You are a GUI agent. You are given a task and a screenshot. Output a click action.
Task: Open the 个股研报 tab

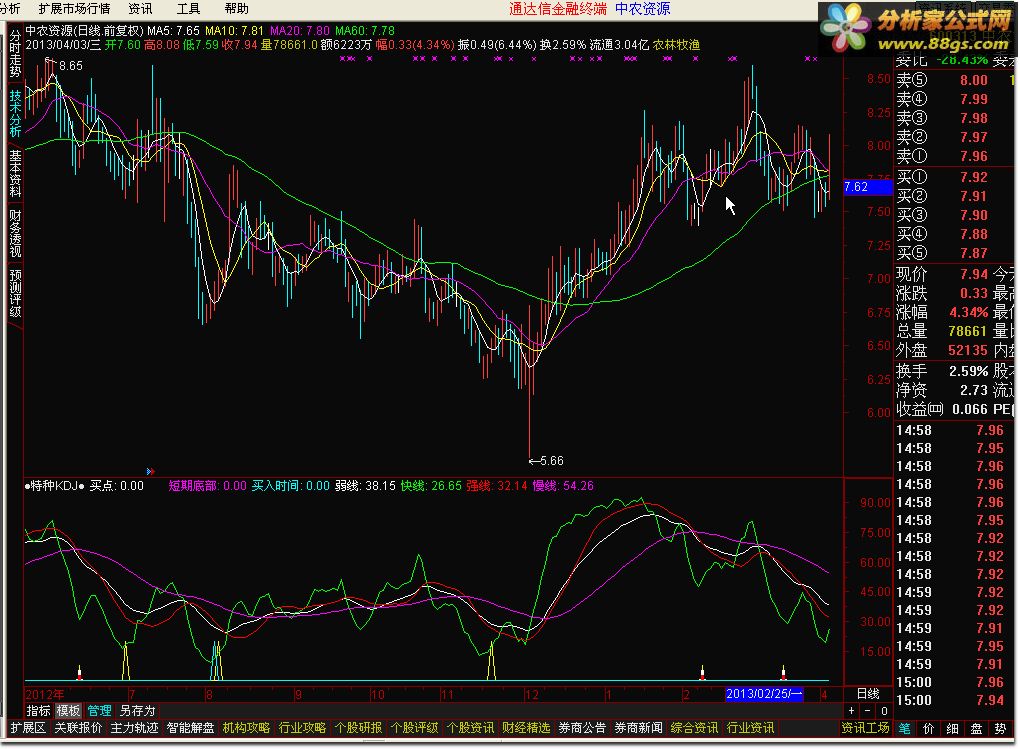(358, 728)
